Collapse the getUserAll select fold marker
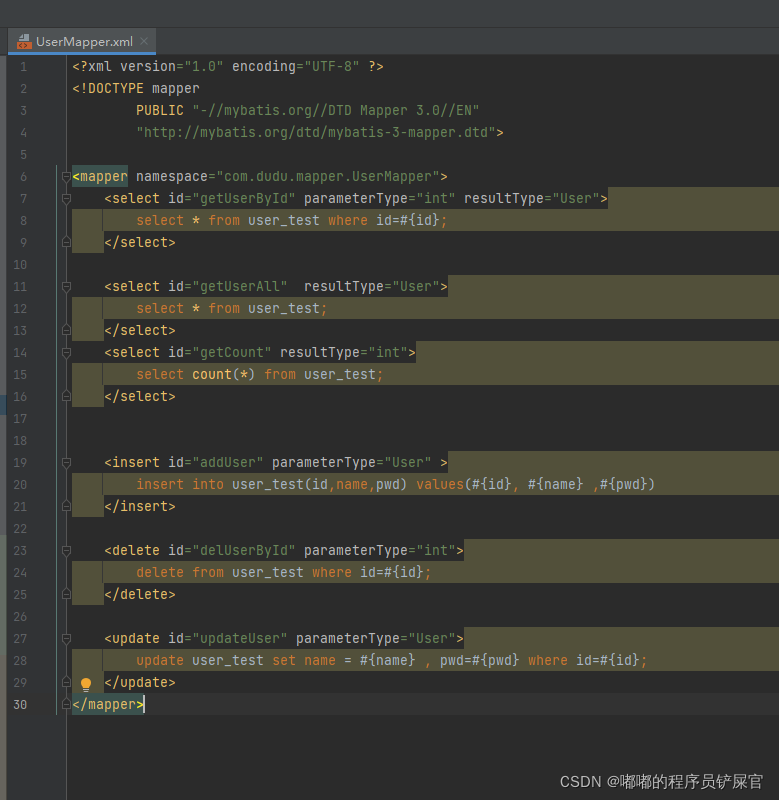Image resolution: width=779 pixels, height=800 pixels. (66, 287)
